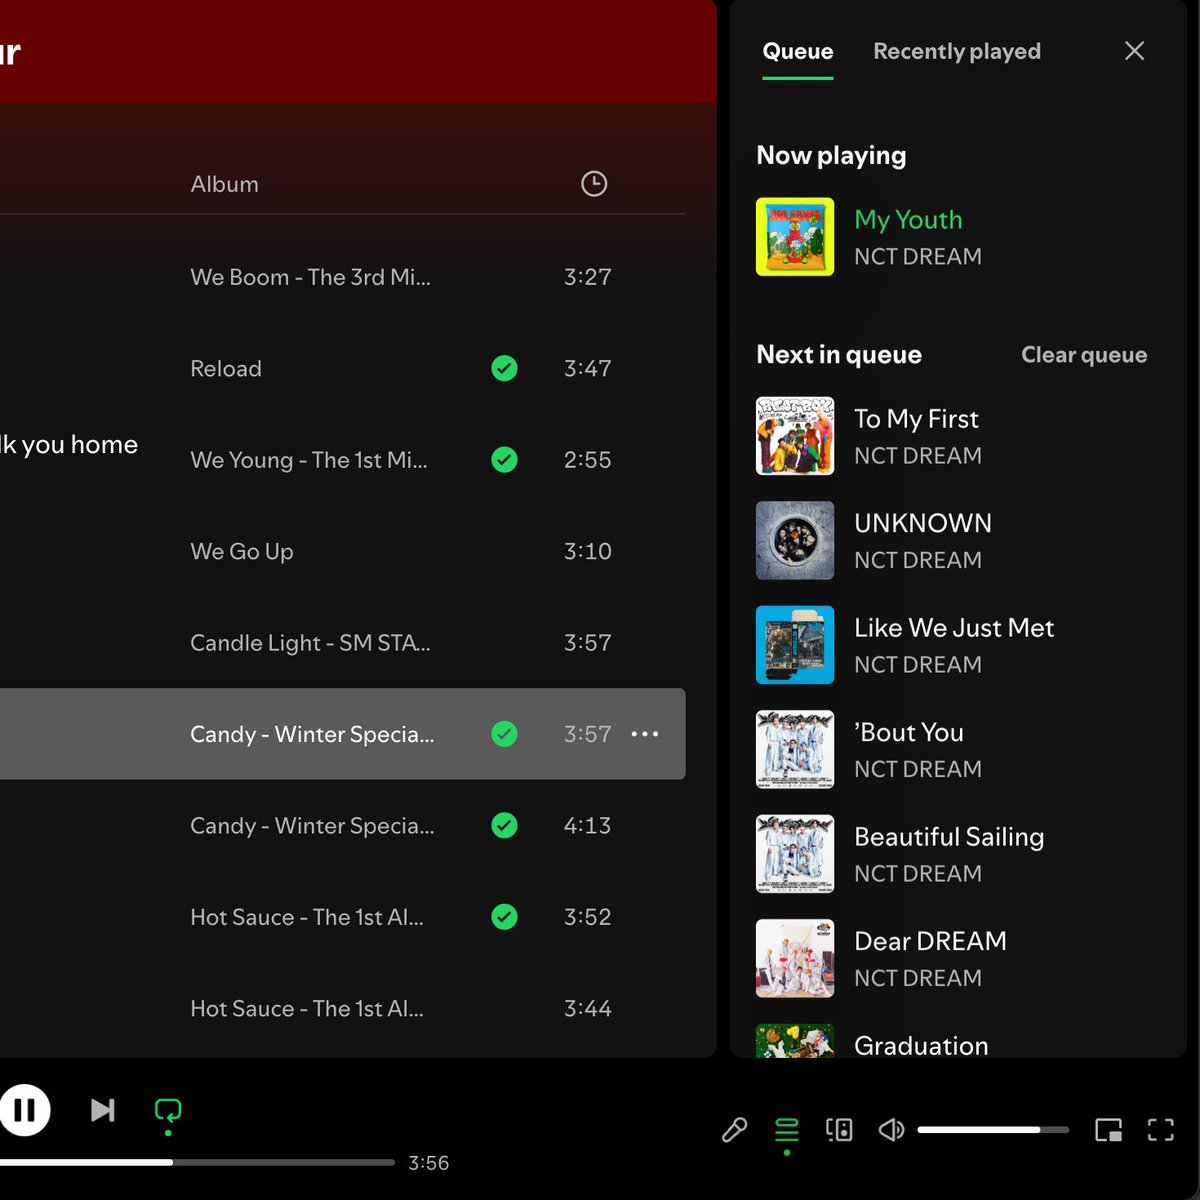Screen dimensions: 1200x1200
Task: Open the We Go Up album link
Action: coord(242,552)
